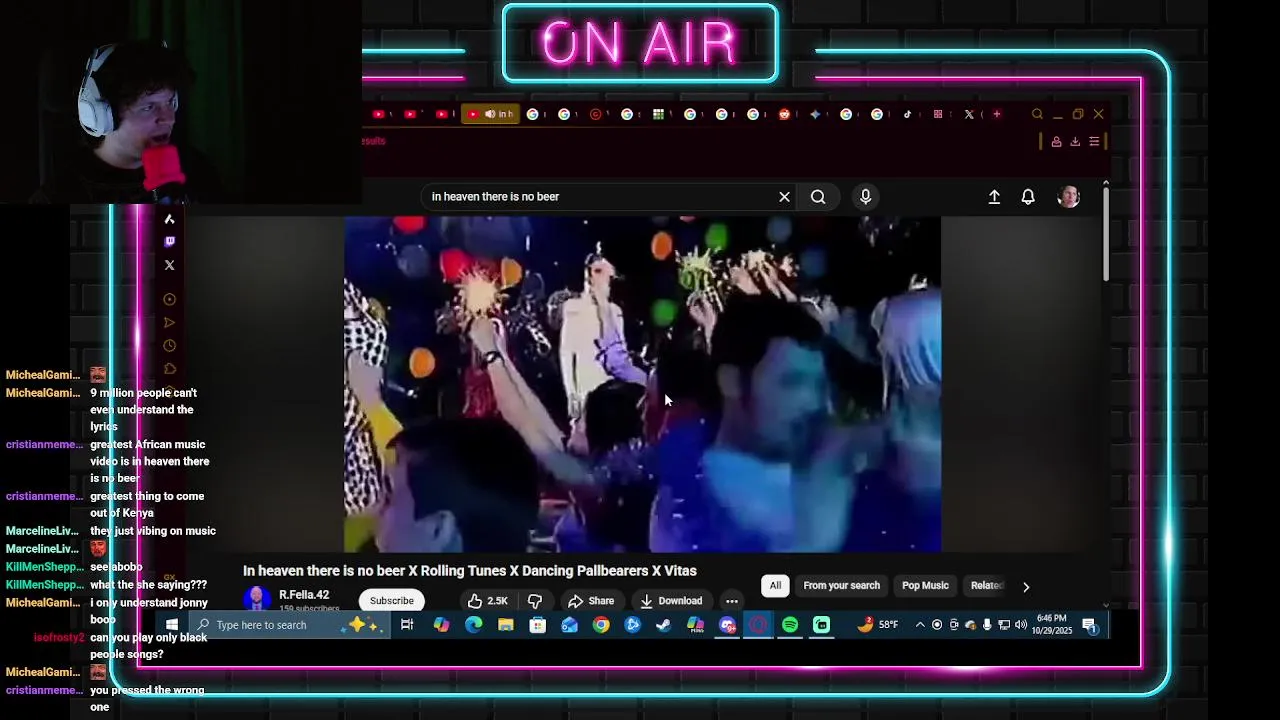Viewport: 1280px width, 720px height.
Task: Switch to the red C icon tab
Action: [596, 114]
